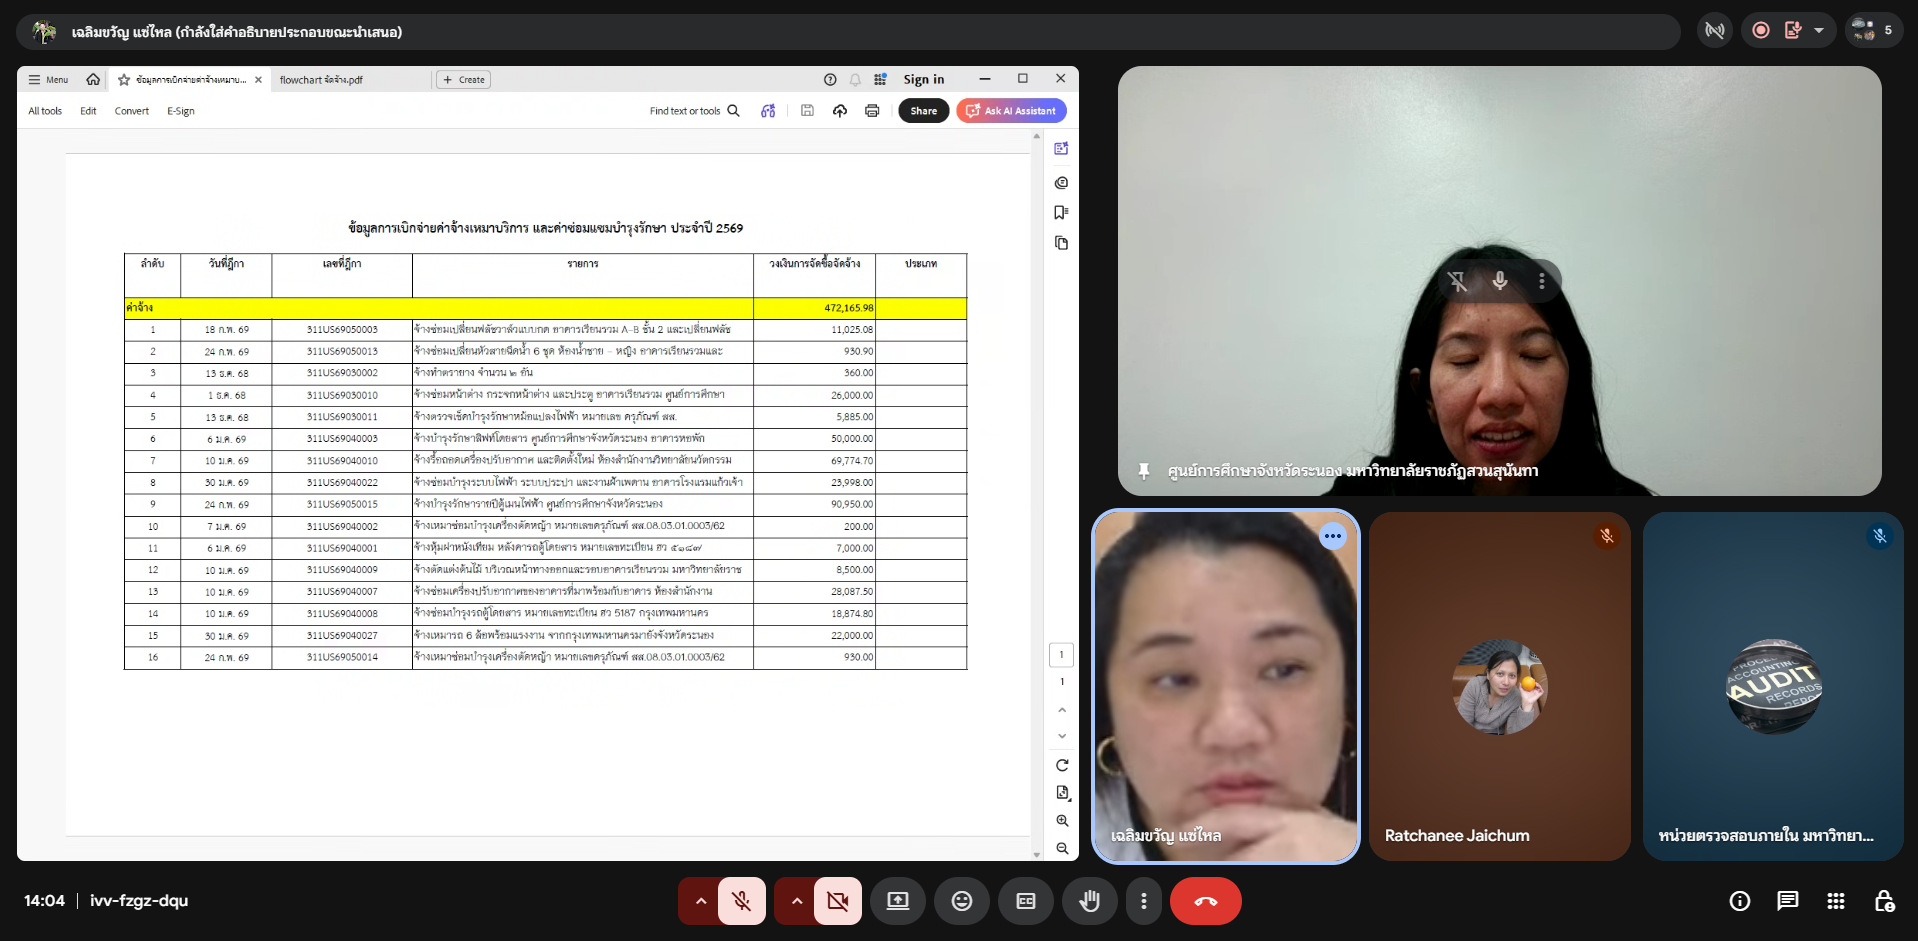Click the Share button in Acrobat
The width and height of the screenshot is (1918, 941).
tap(923, 111)
